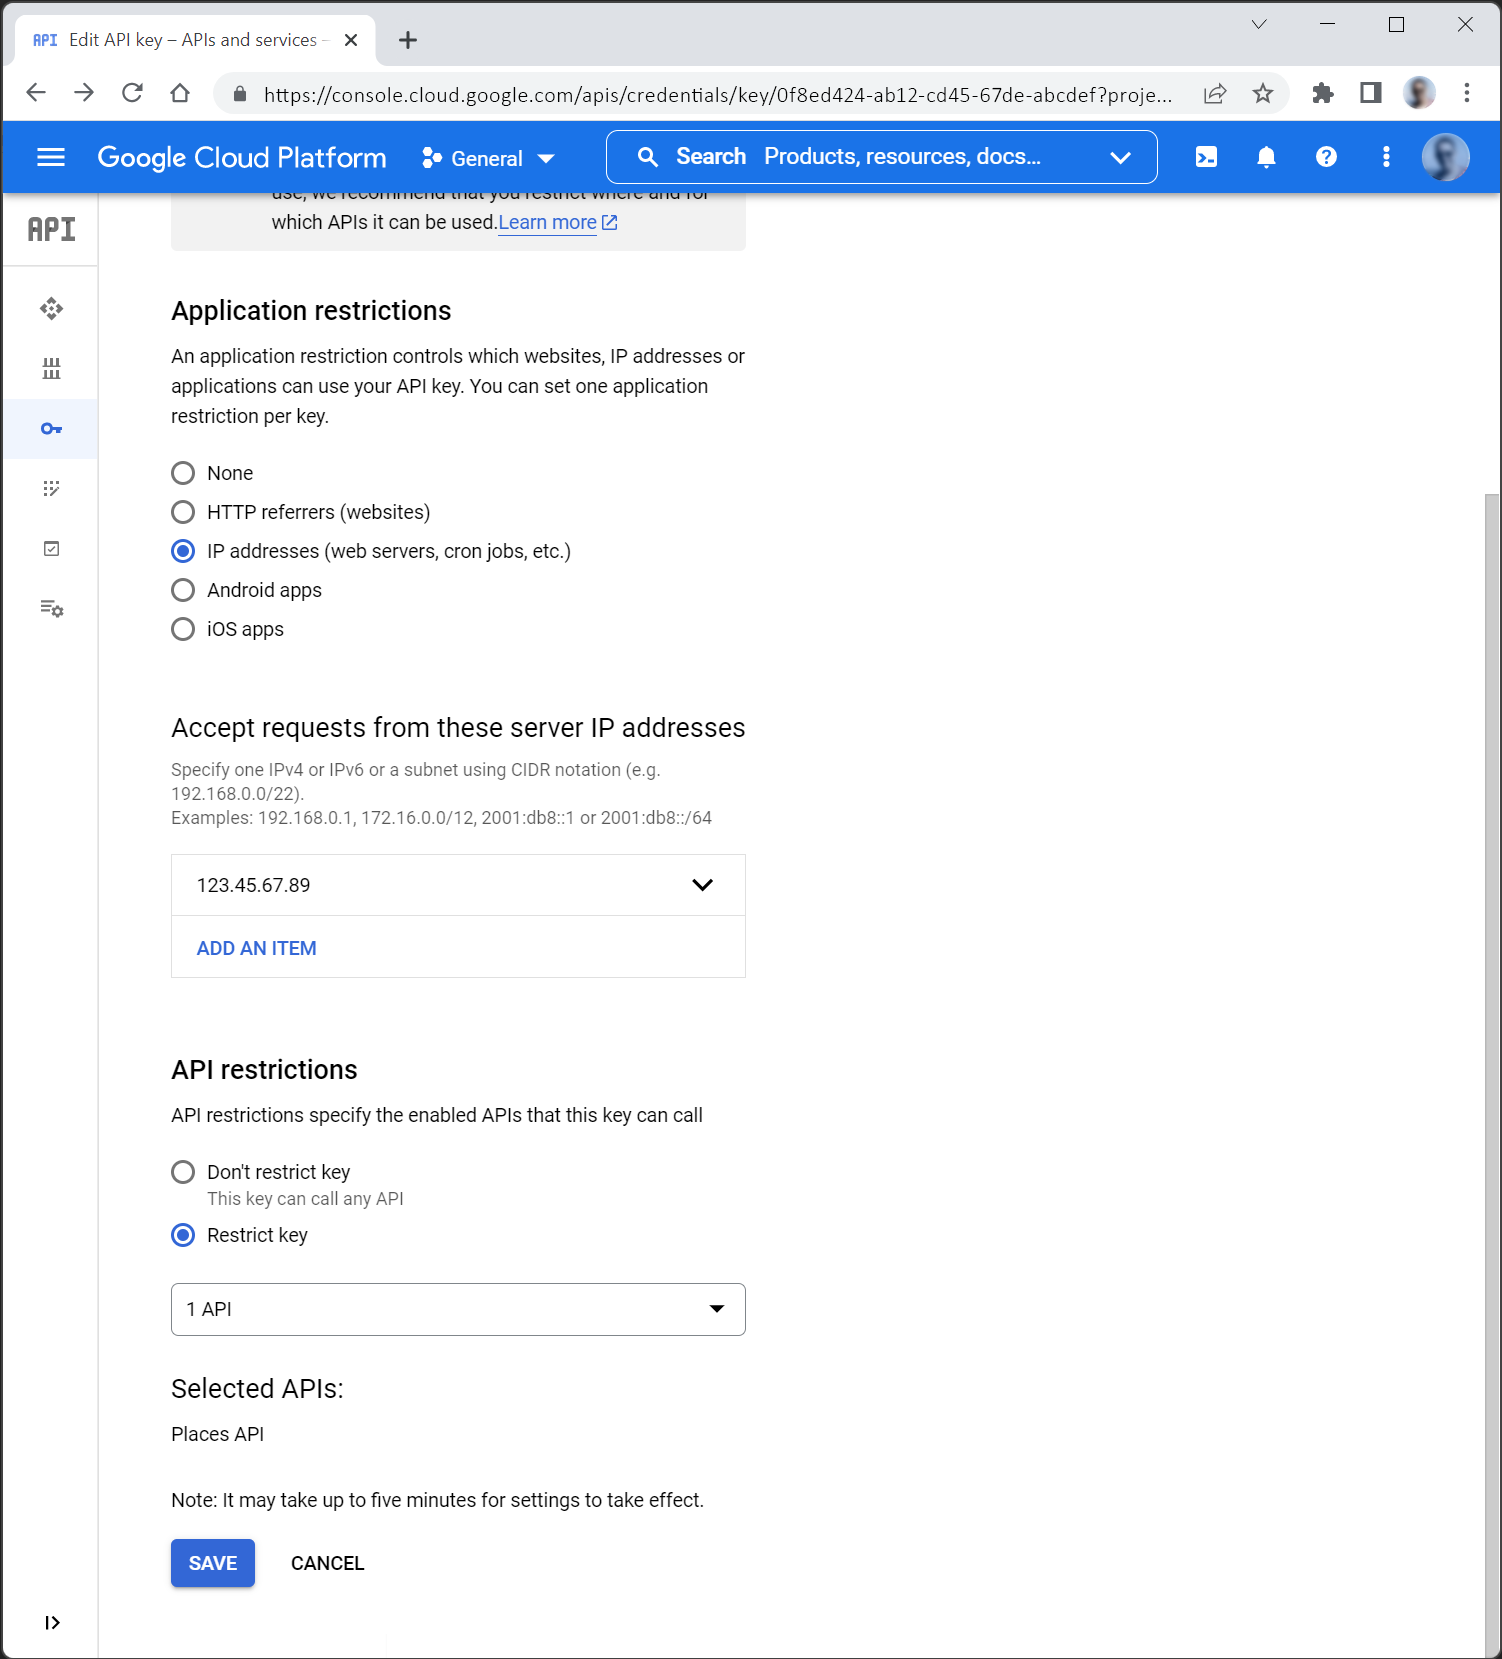1502x1659 pixels.
Task: Expand the collapsed sidebar panel
Action: pyautogui.click(x=52, y=1622)
